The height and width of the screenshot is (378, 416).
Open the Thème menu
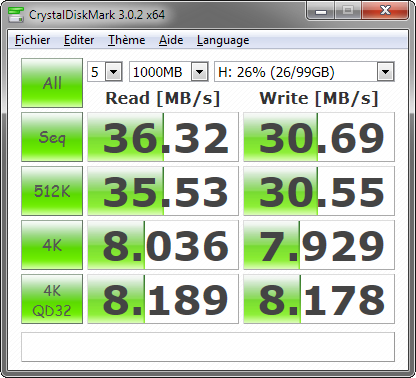126,40
